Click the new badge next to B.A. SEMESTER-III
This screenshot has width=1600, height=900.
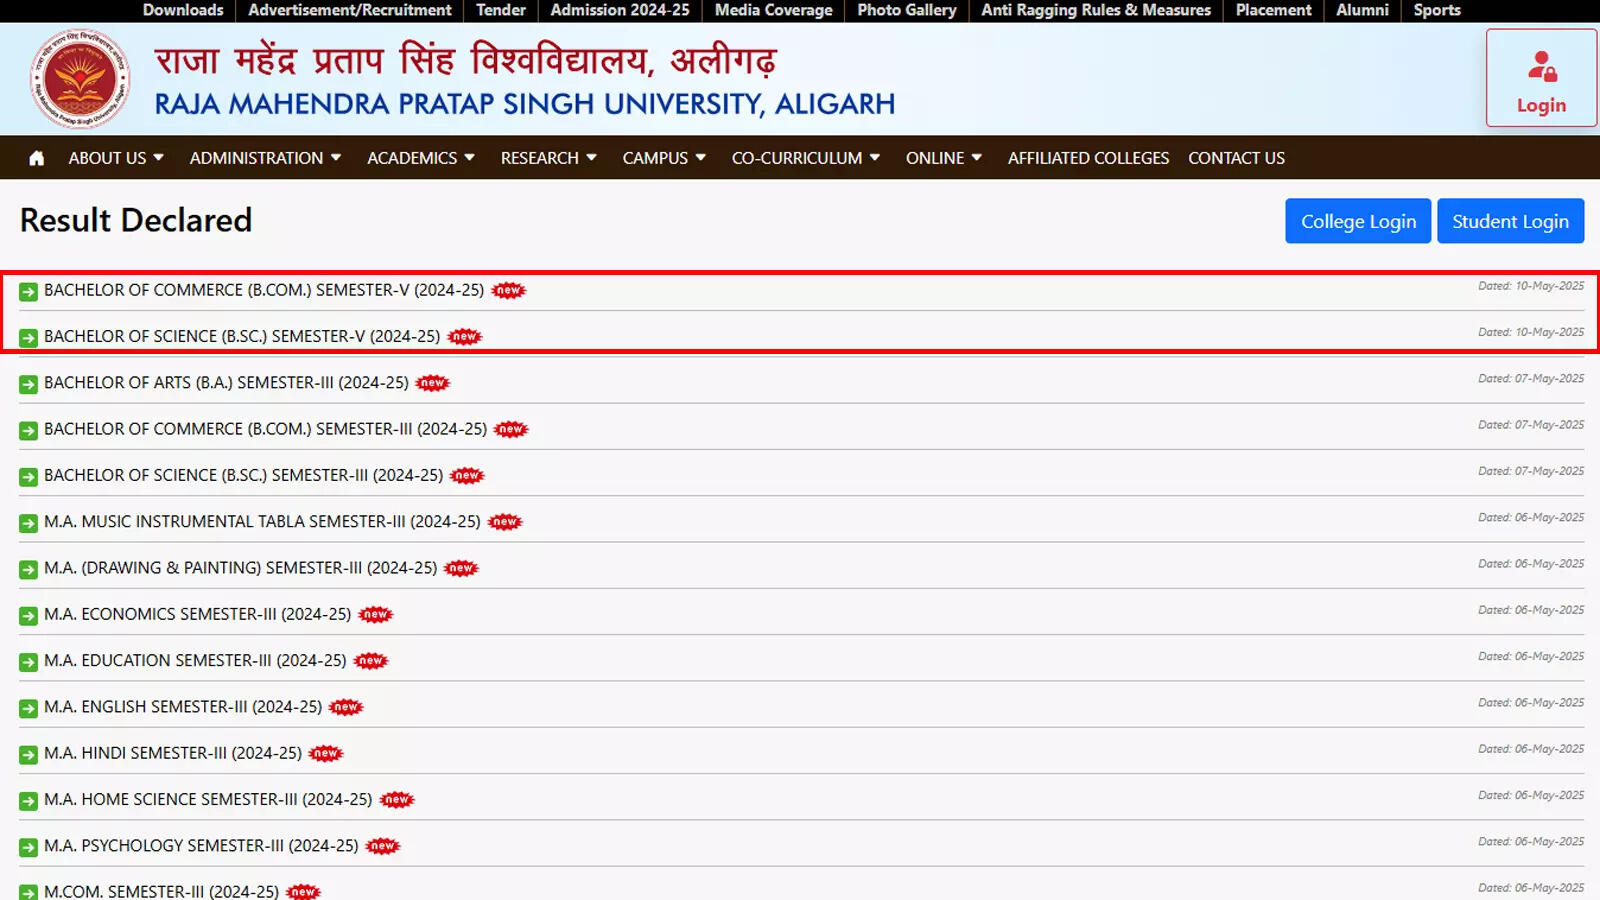(433, 383)
